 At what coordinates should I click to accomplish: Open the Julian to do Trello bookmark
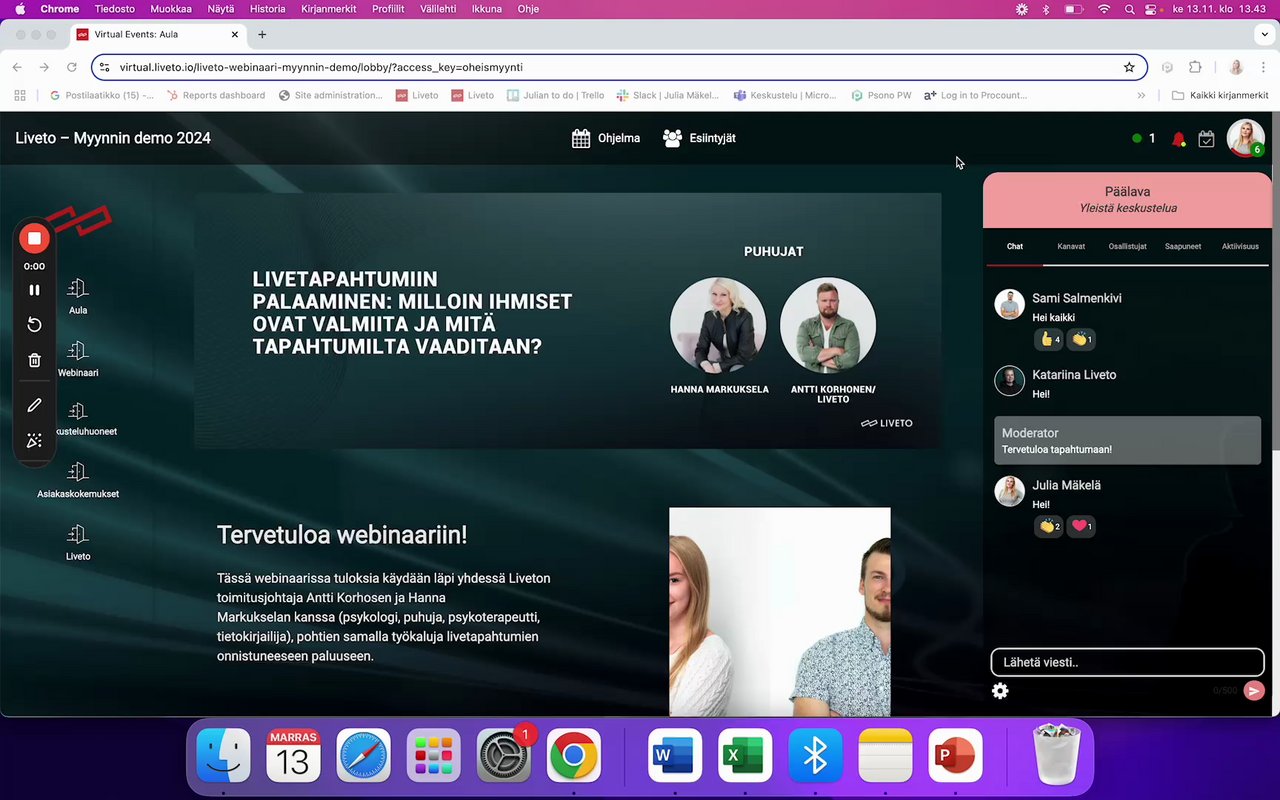[556, 95]
